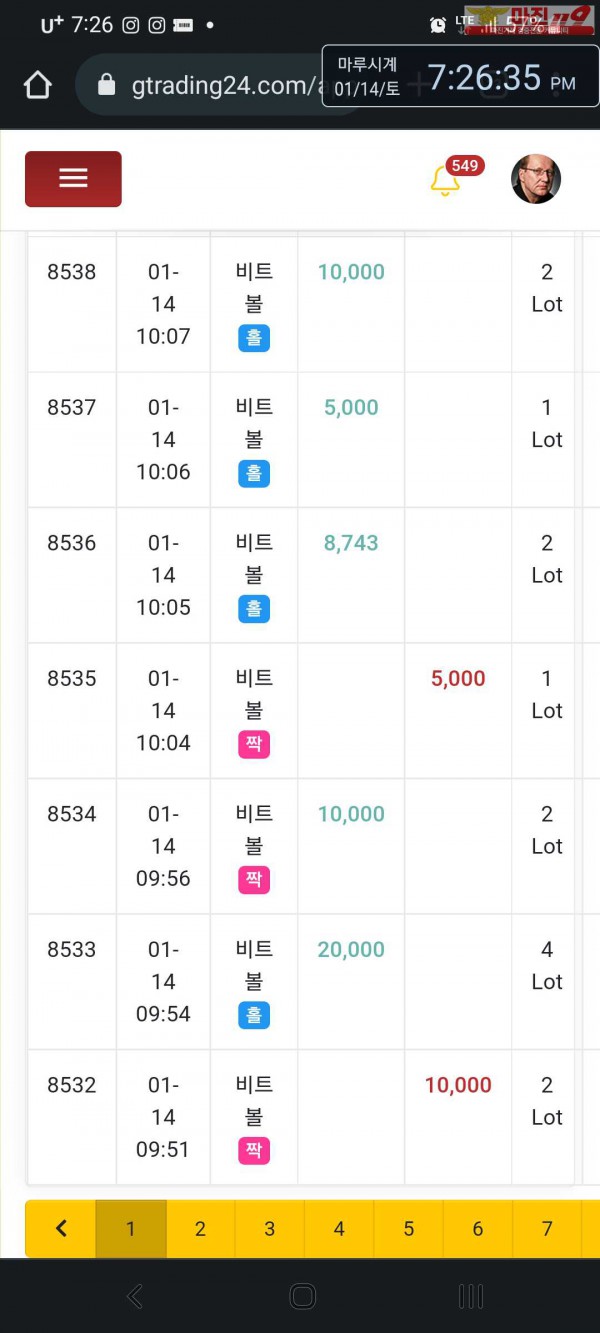This screenshot has width=600, height=1333.
Task: Select current page 1 in pagination
Action: pos(130,1229)
